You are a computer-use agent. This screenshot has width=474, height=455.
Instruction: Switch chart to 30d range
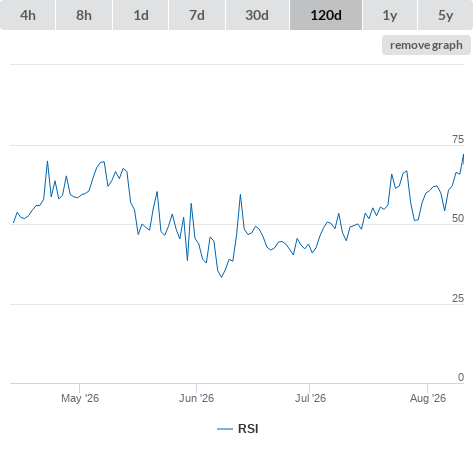257,15
